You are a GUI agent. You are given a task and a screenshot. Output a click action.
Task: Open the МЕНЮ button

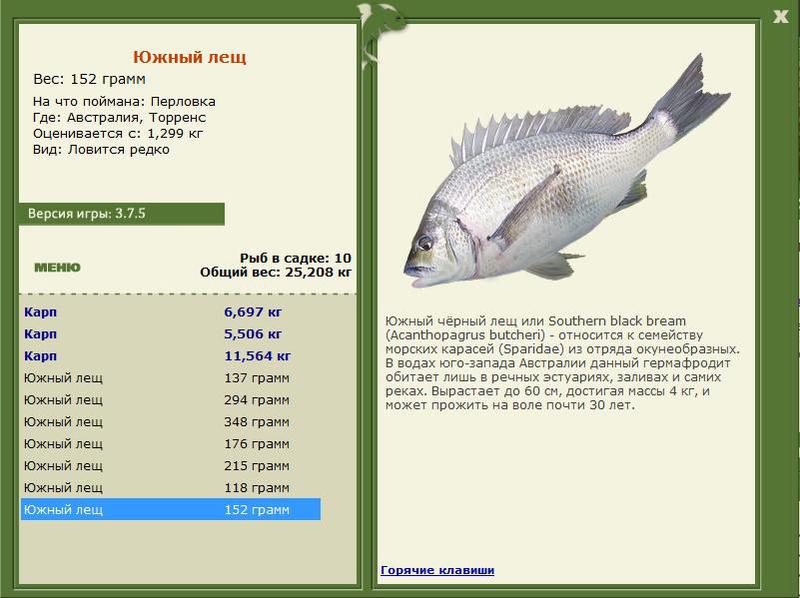pyautogui.click(x=57, y=267)
